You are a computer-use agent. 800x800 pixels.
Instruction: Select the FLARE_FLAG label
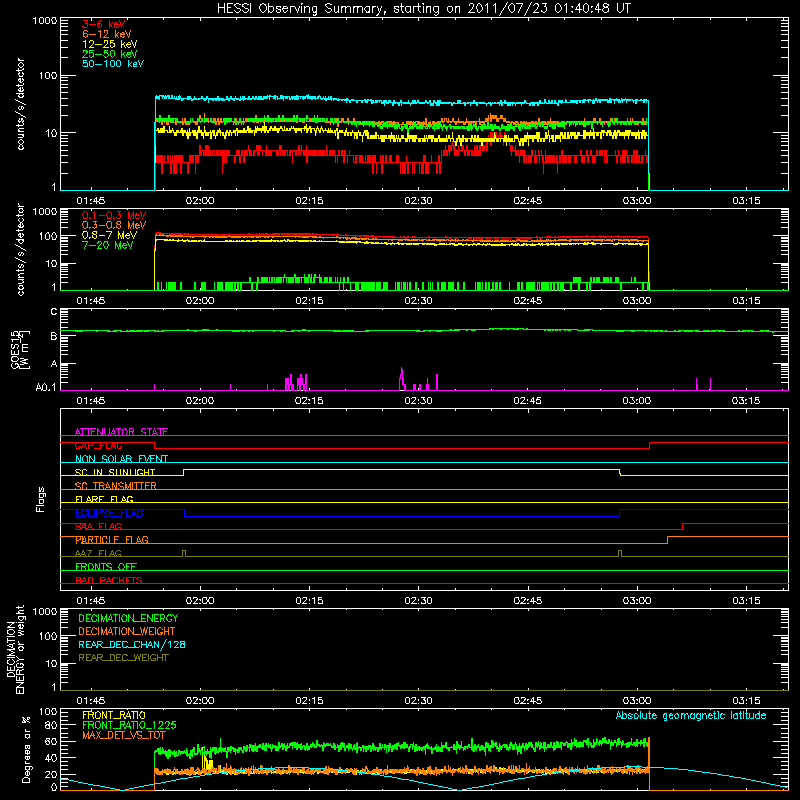[x=104, y=499]
